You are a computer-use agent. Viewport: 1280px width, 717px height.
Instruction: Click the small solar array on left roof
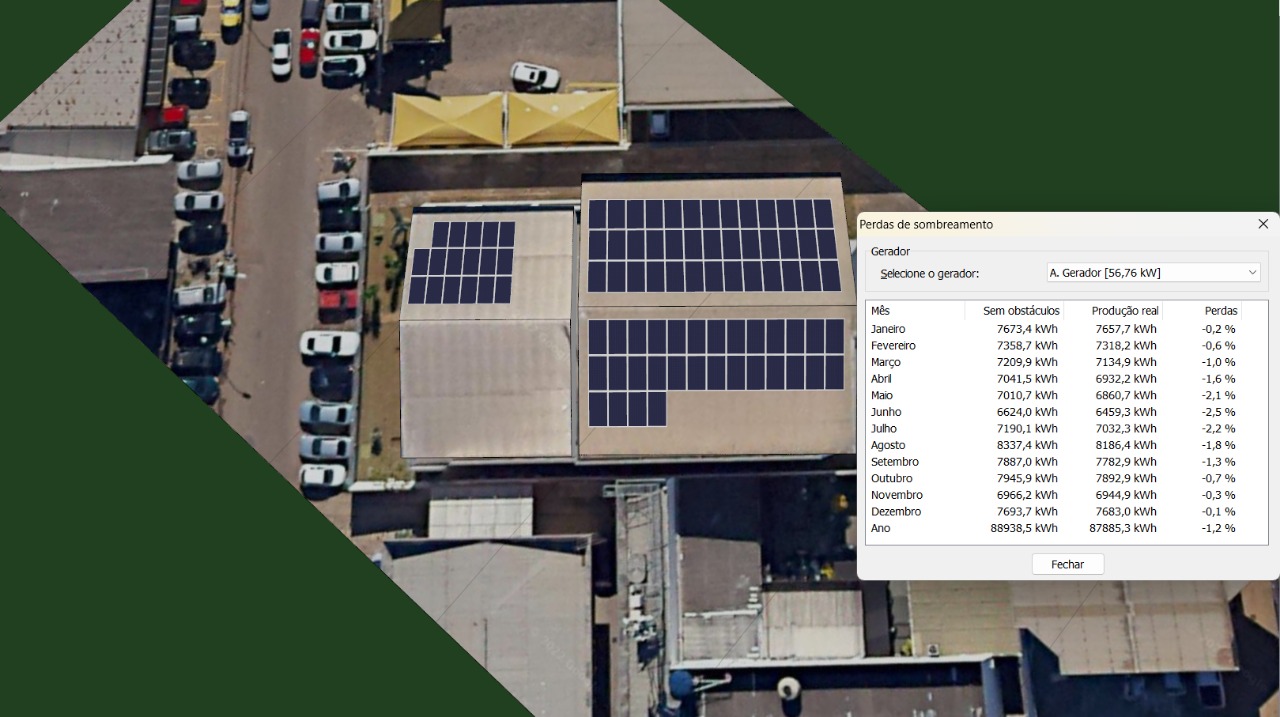pyautogui.click(x=461, y=263)
